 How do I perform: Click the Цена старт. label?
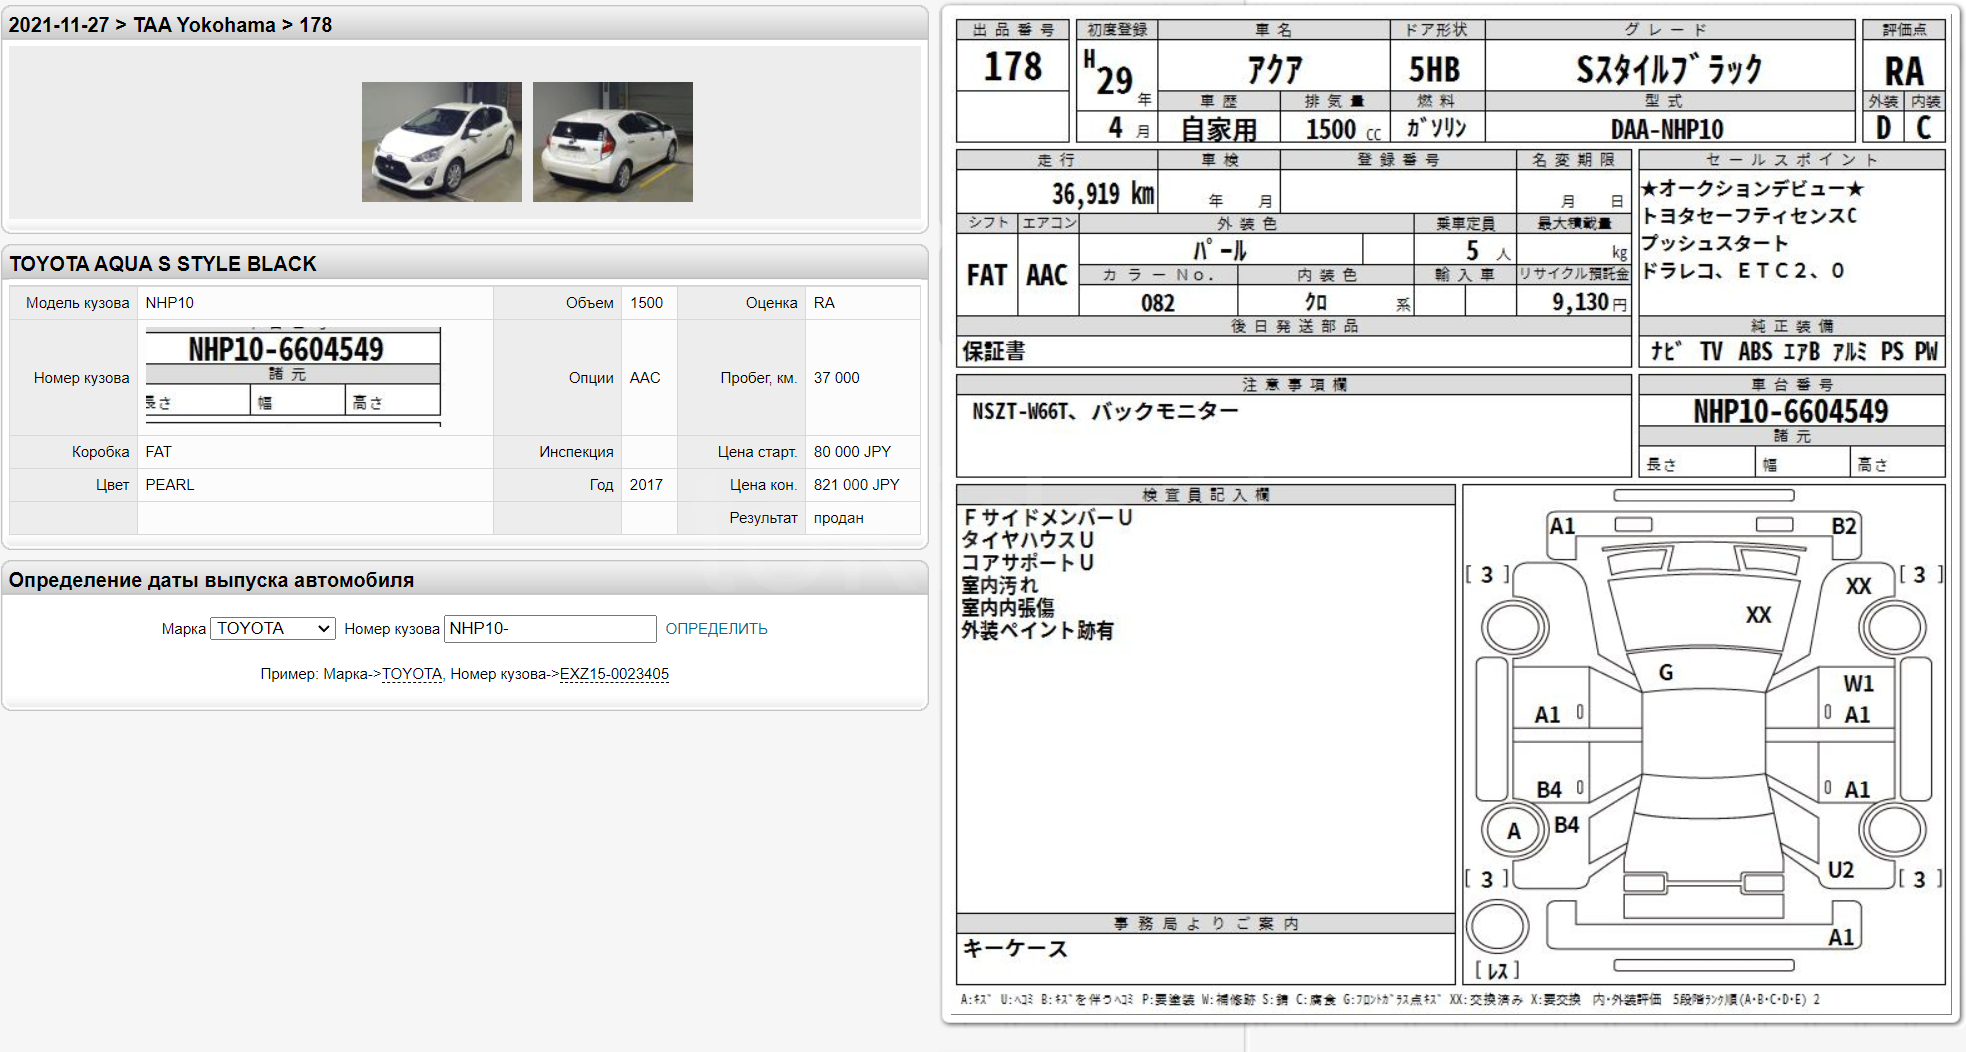click(757, 452)
